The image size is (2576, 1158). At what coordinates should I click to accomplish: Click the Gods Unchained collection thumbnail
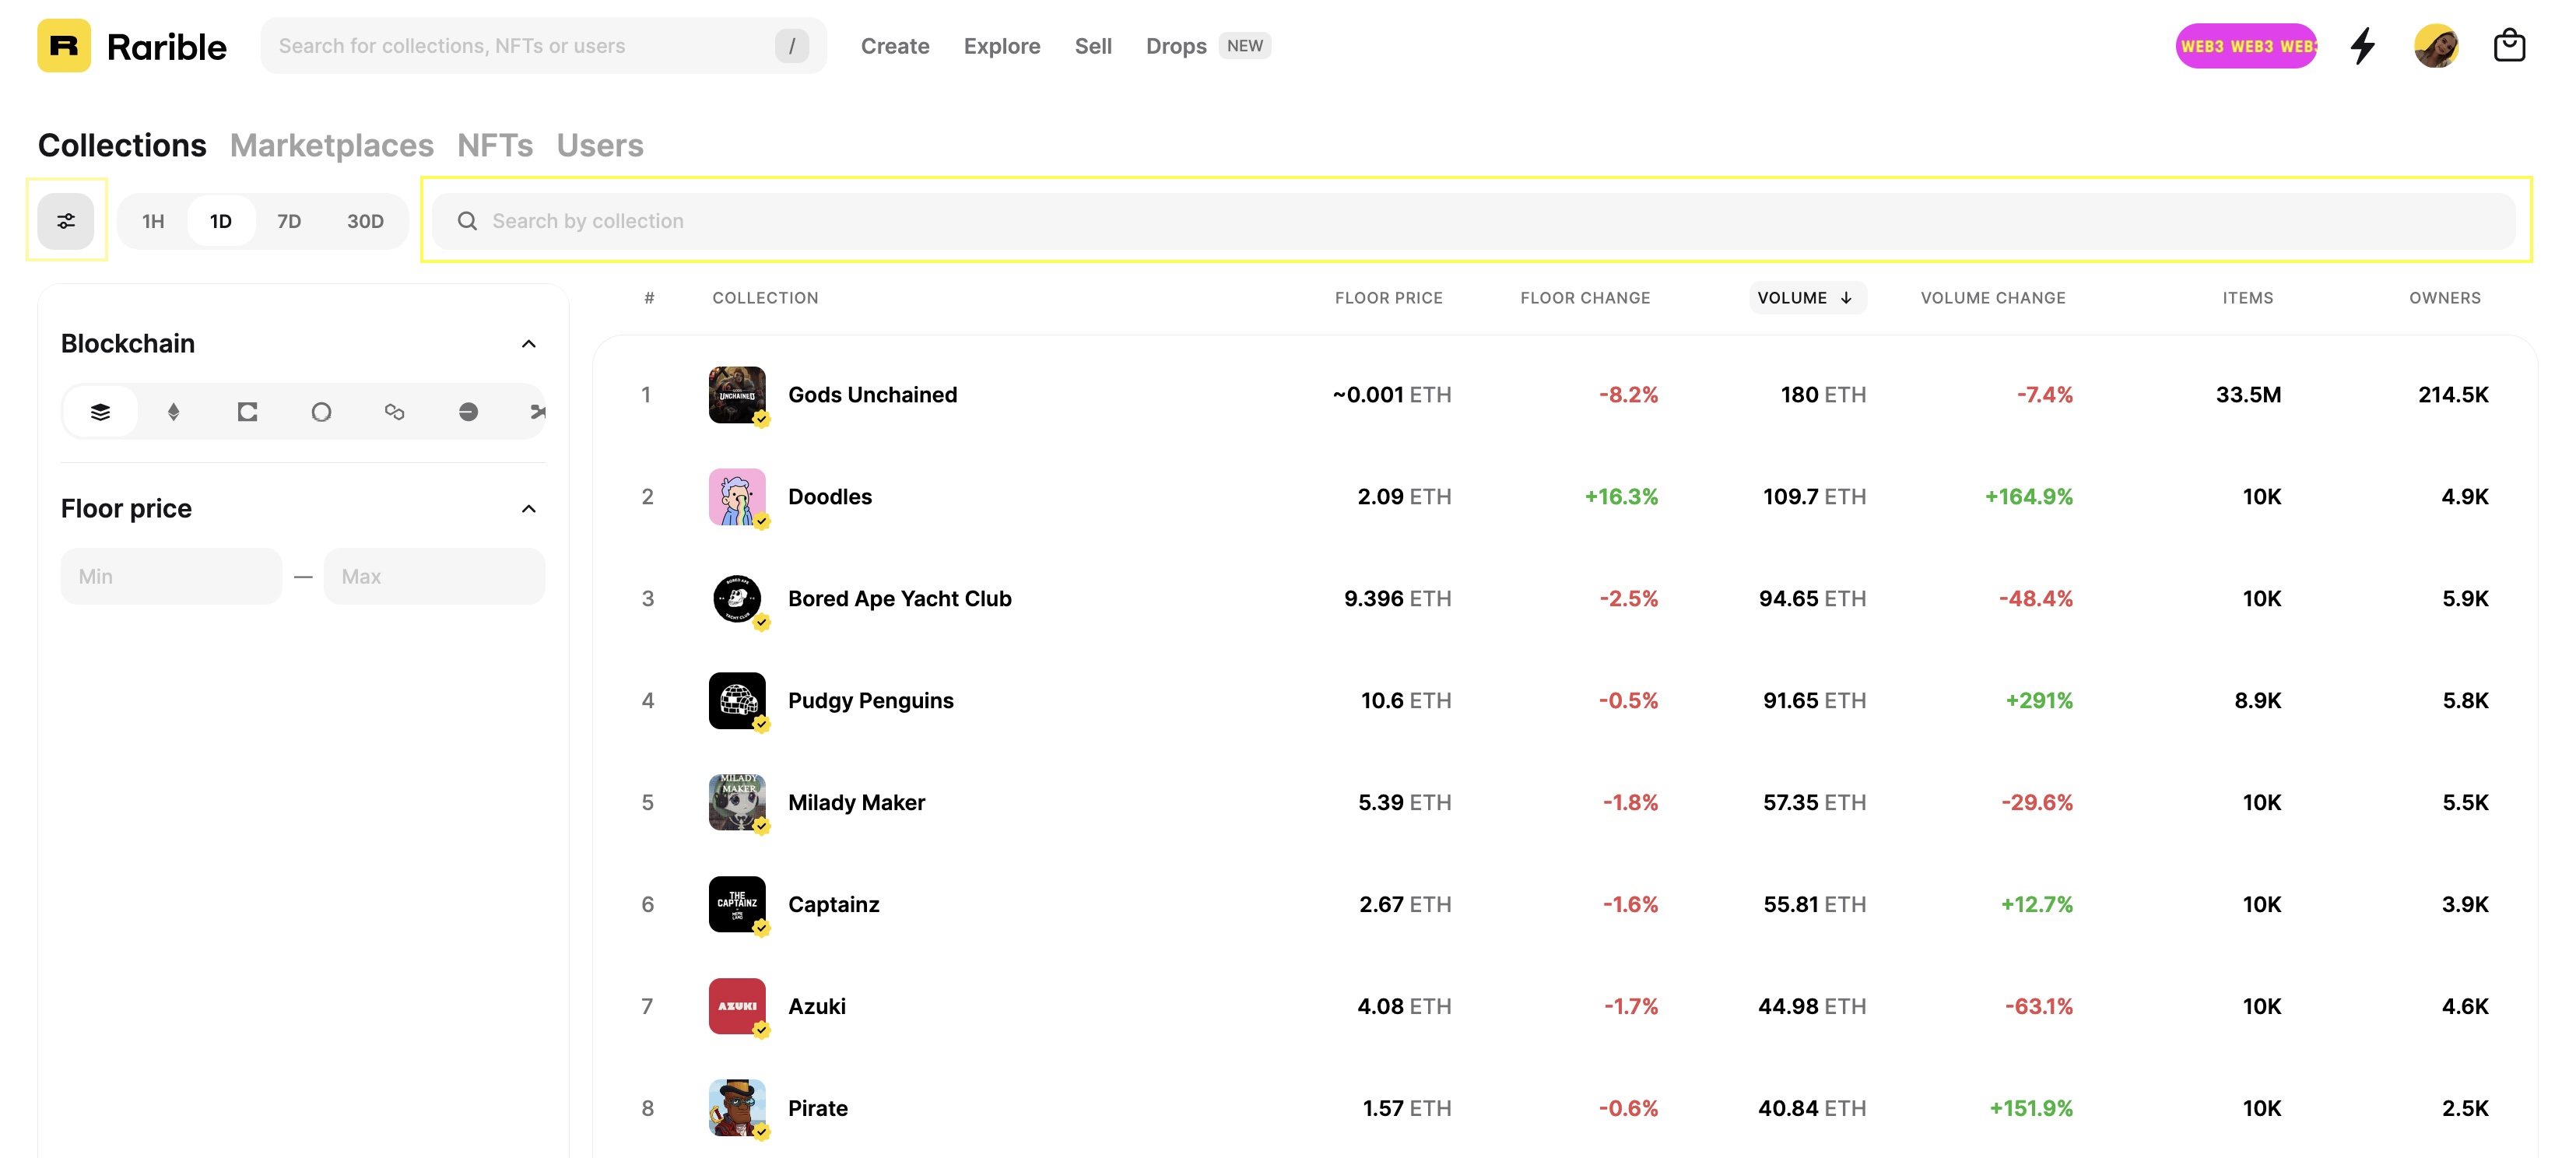point(737,395)
